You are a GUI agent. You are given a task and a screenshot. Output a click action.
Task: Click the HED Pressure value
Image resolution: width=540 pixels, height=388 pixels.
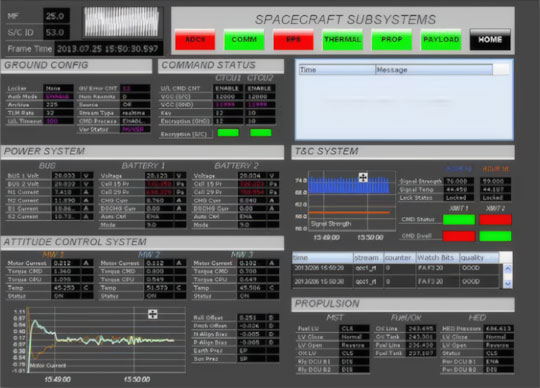[498, 328]
